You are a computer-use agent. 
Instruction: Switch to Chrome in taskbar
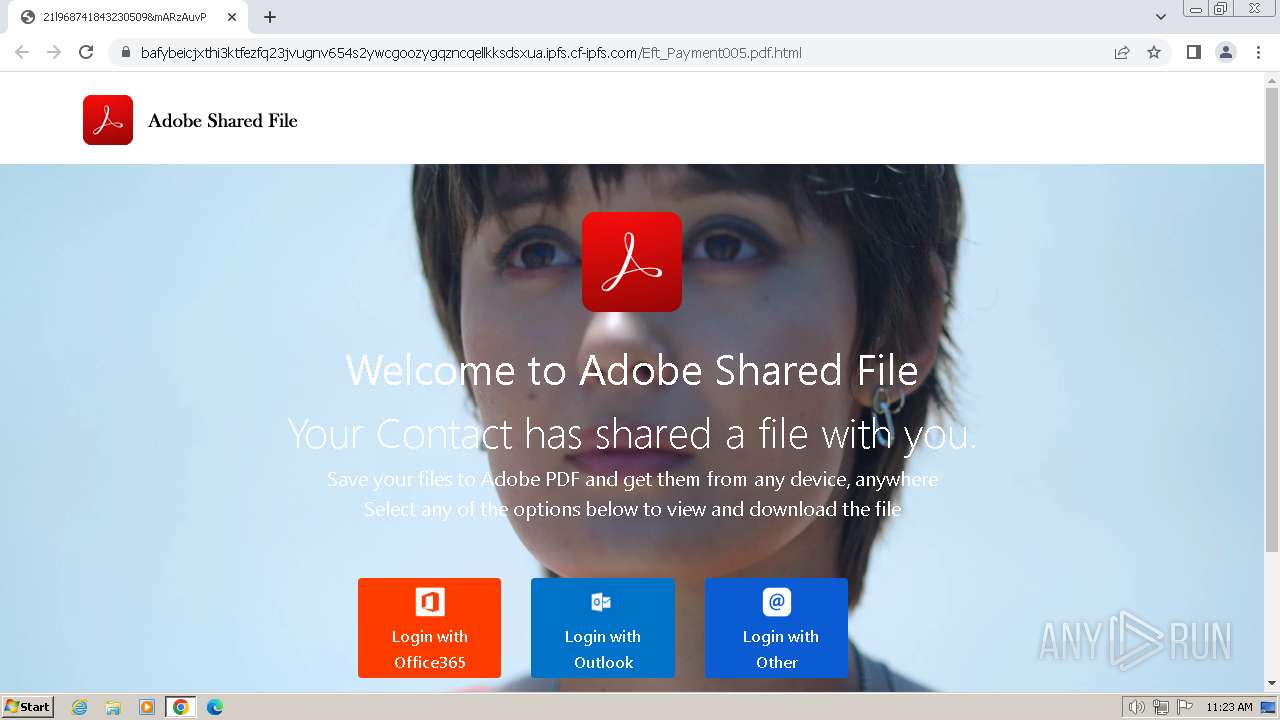tap(181, 707)
